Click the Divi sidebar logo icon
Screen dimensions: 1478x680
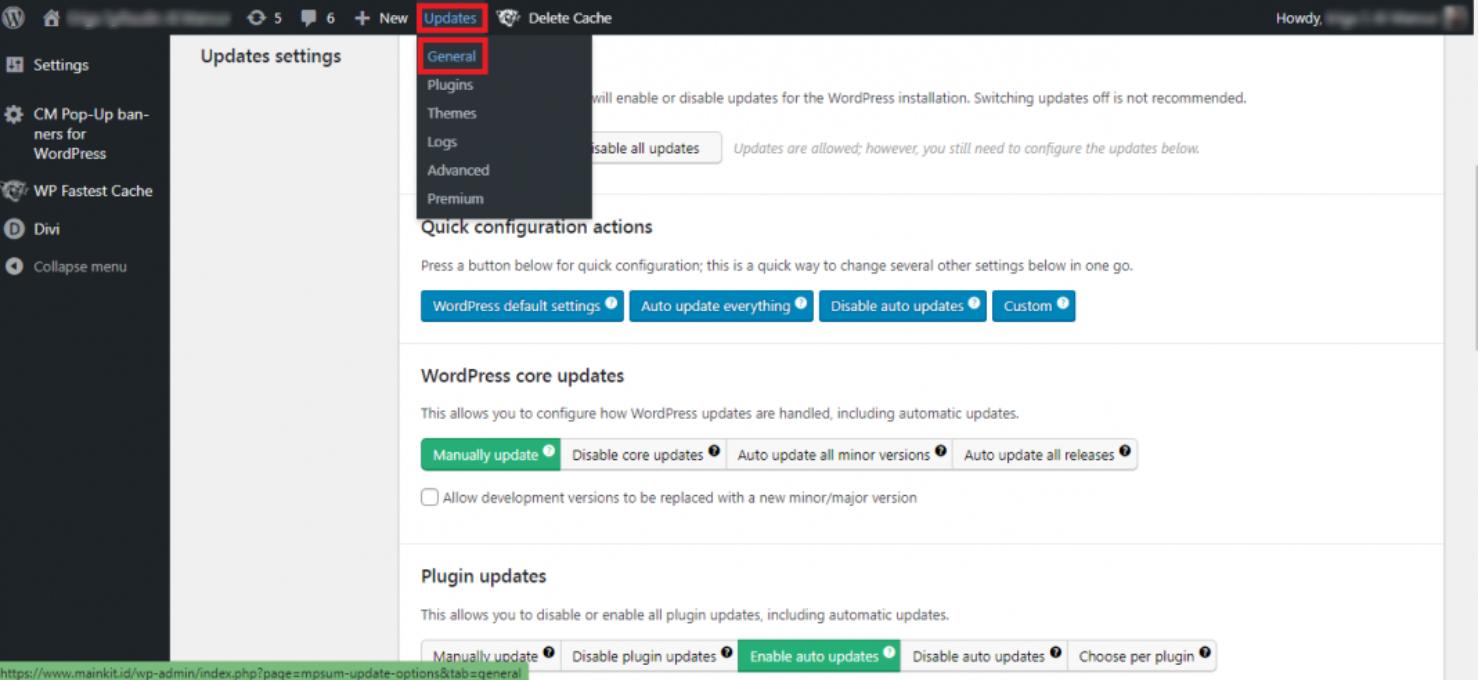pos(14,229)
